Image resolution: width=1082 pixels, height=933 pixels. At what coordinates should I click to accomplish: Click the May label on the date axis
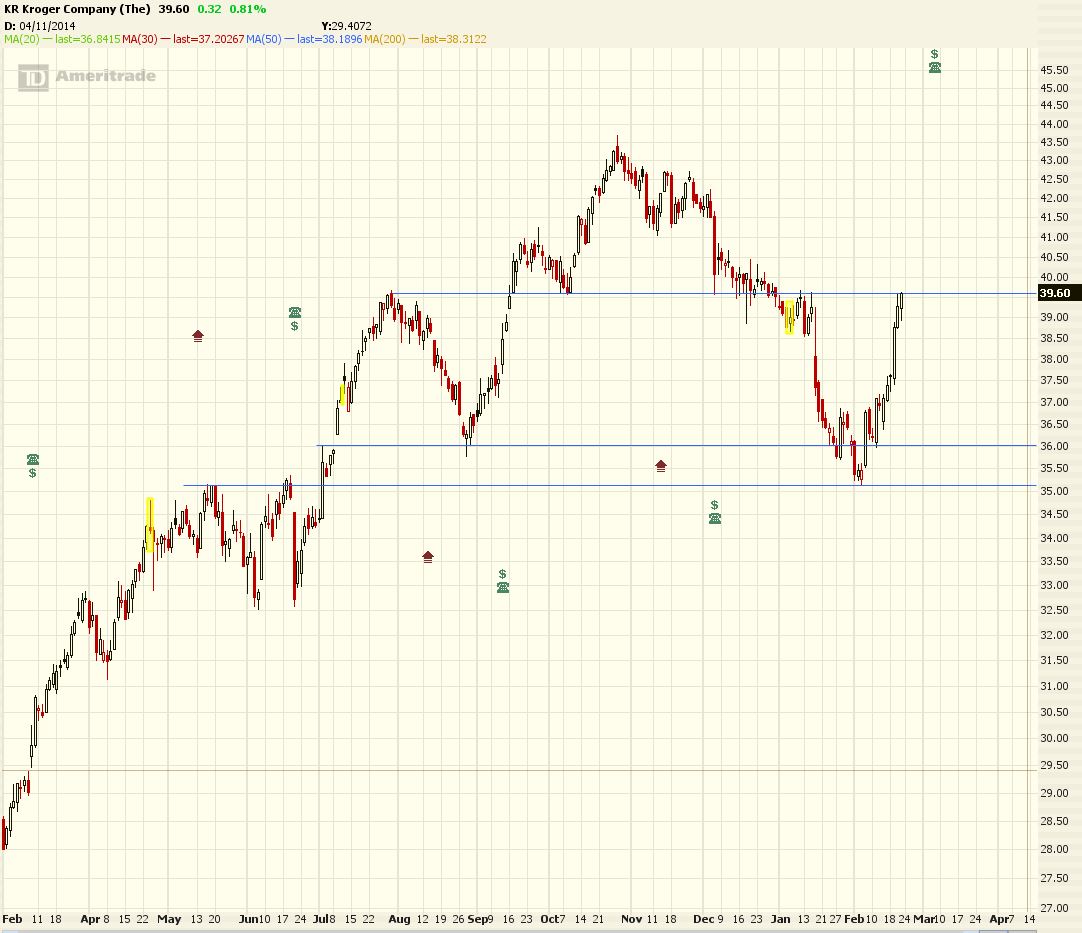click(x=169, y=919)
